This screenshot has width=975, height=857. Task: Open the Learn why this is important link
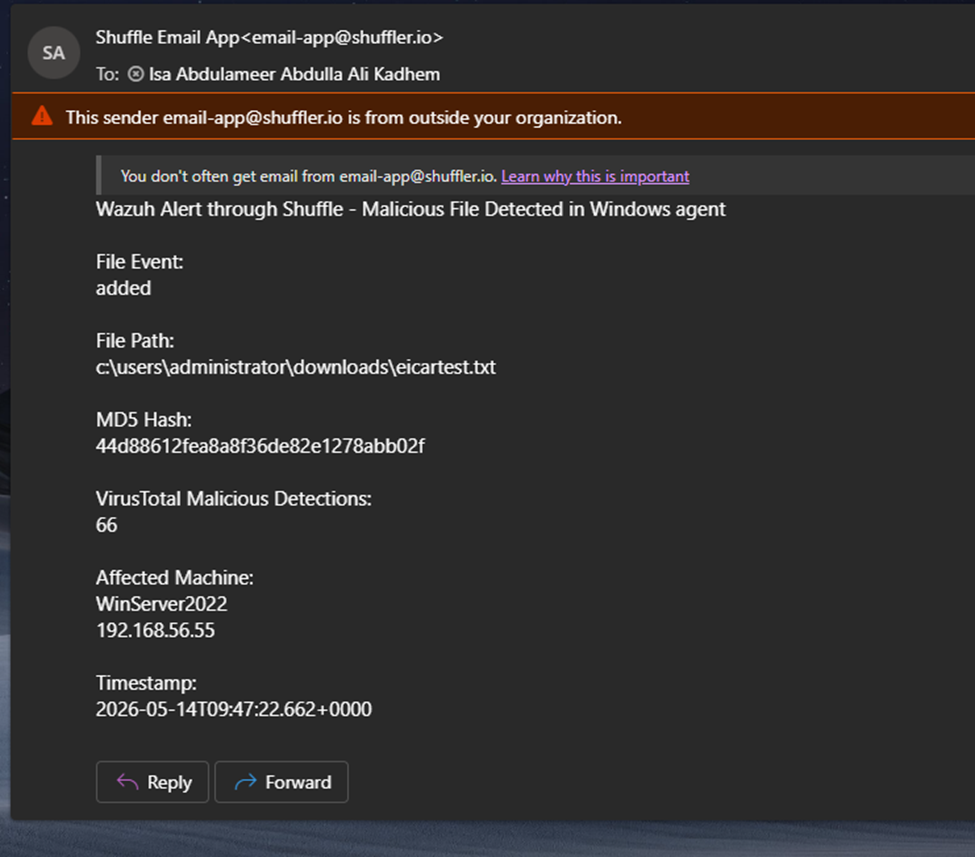point(595,177)
